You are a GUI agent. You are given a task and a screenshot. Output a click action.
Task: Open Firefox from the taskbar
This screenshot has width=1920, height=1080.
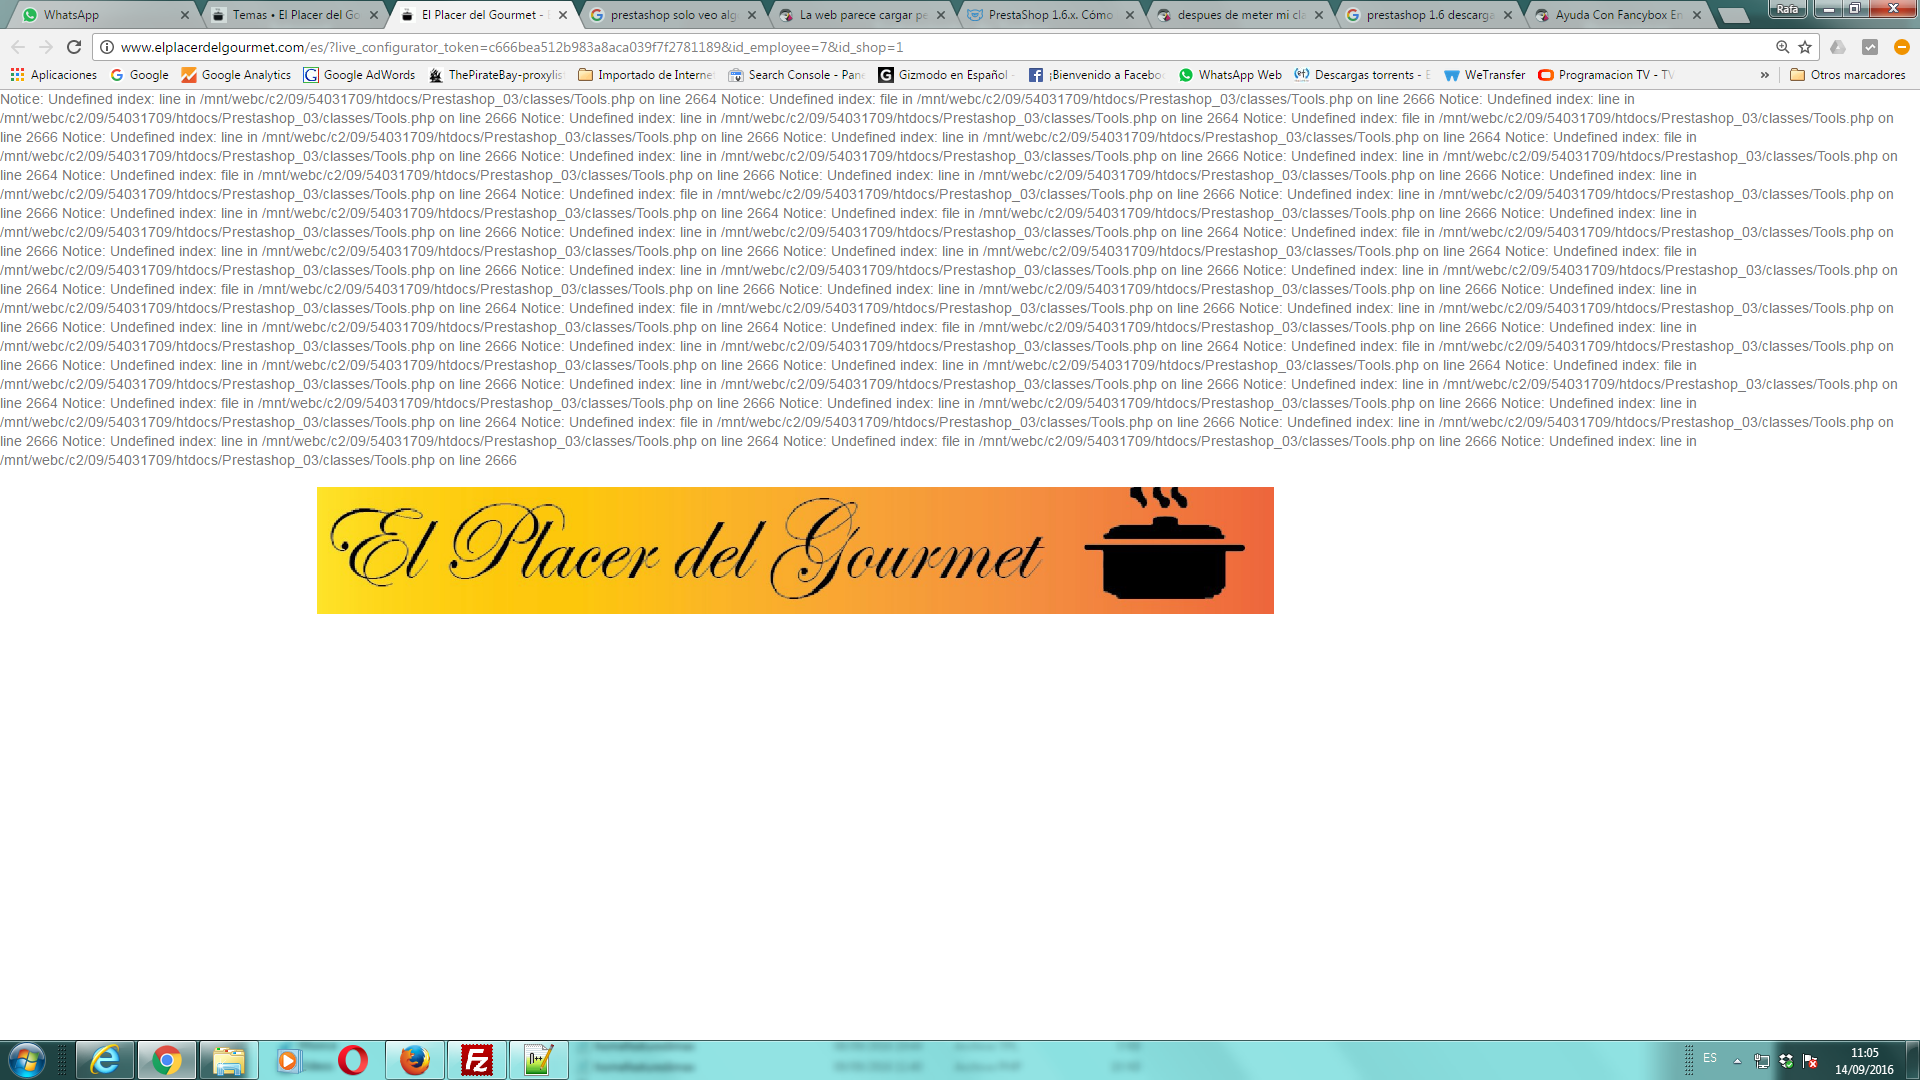coord(414,1060)
